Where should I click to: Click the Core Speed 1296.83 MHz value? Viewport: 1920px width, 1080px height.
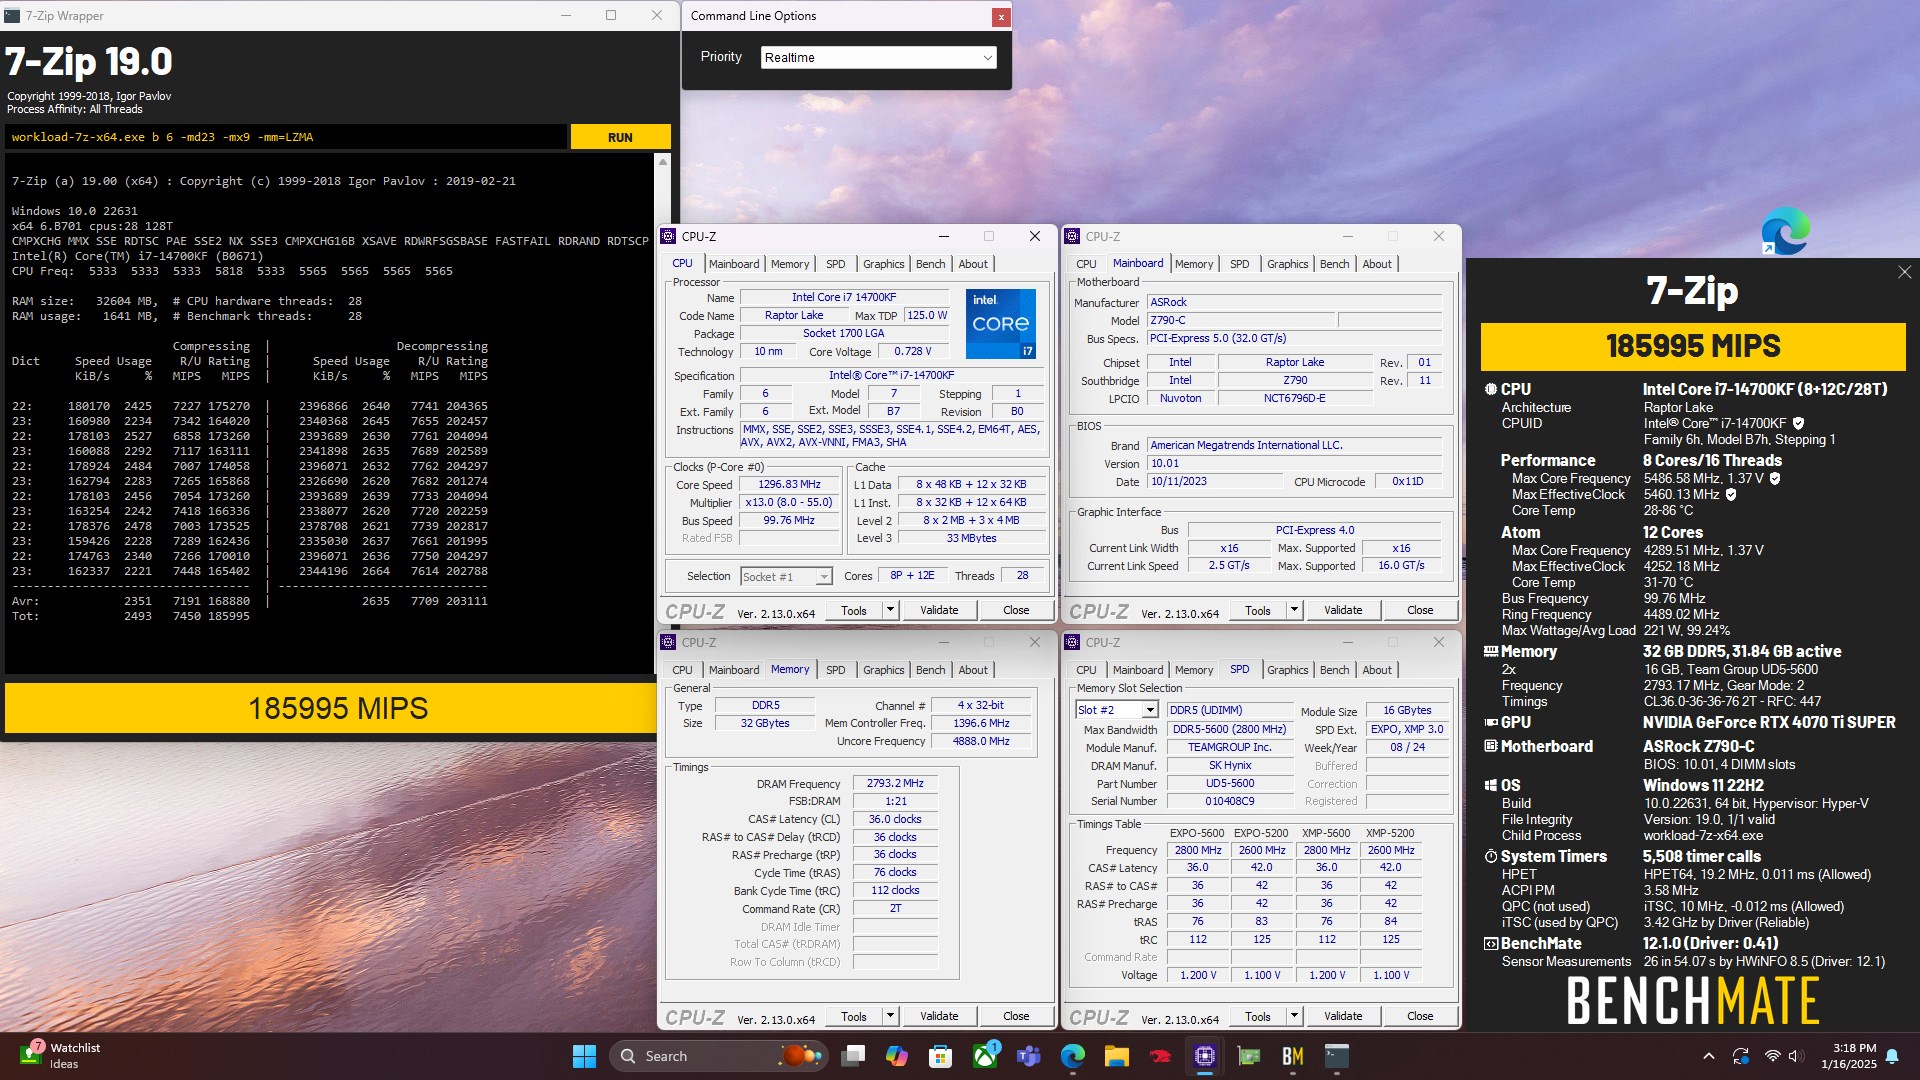pos(789,485)
